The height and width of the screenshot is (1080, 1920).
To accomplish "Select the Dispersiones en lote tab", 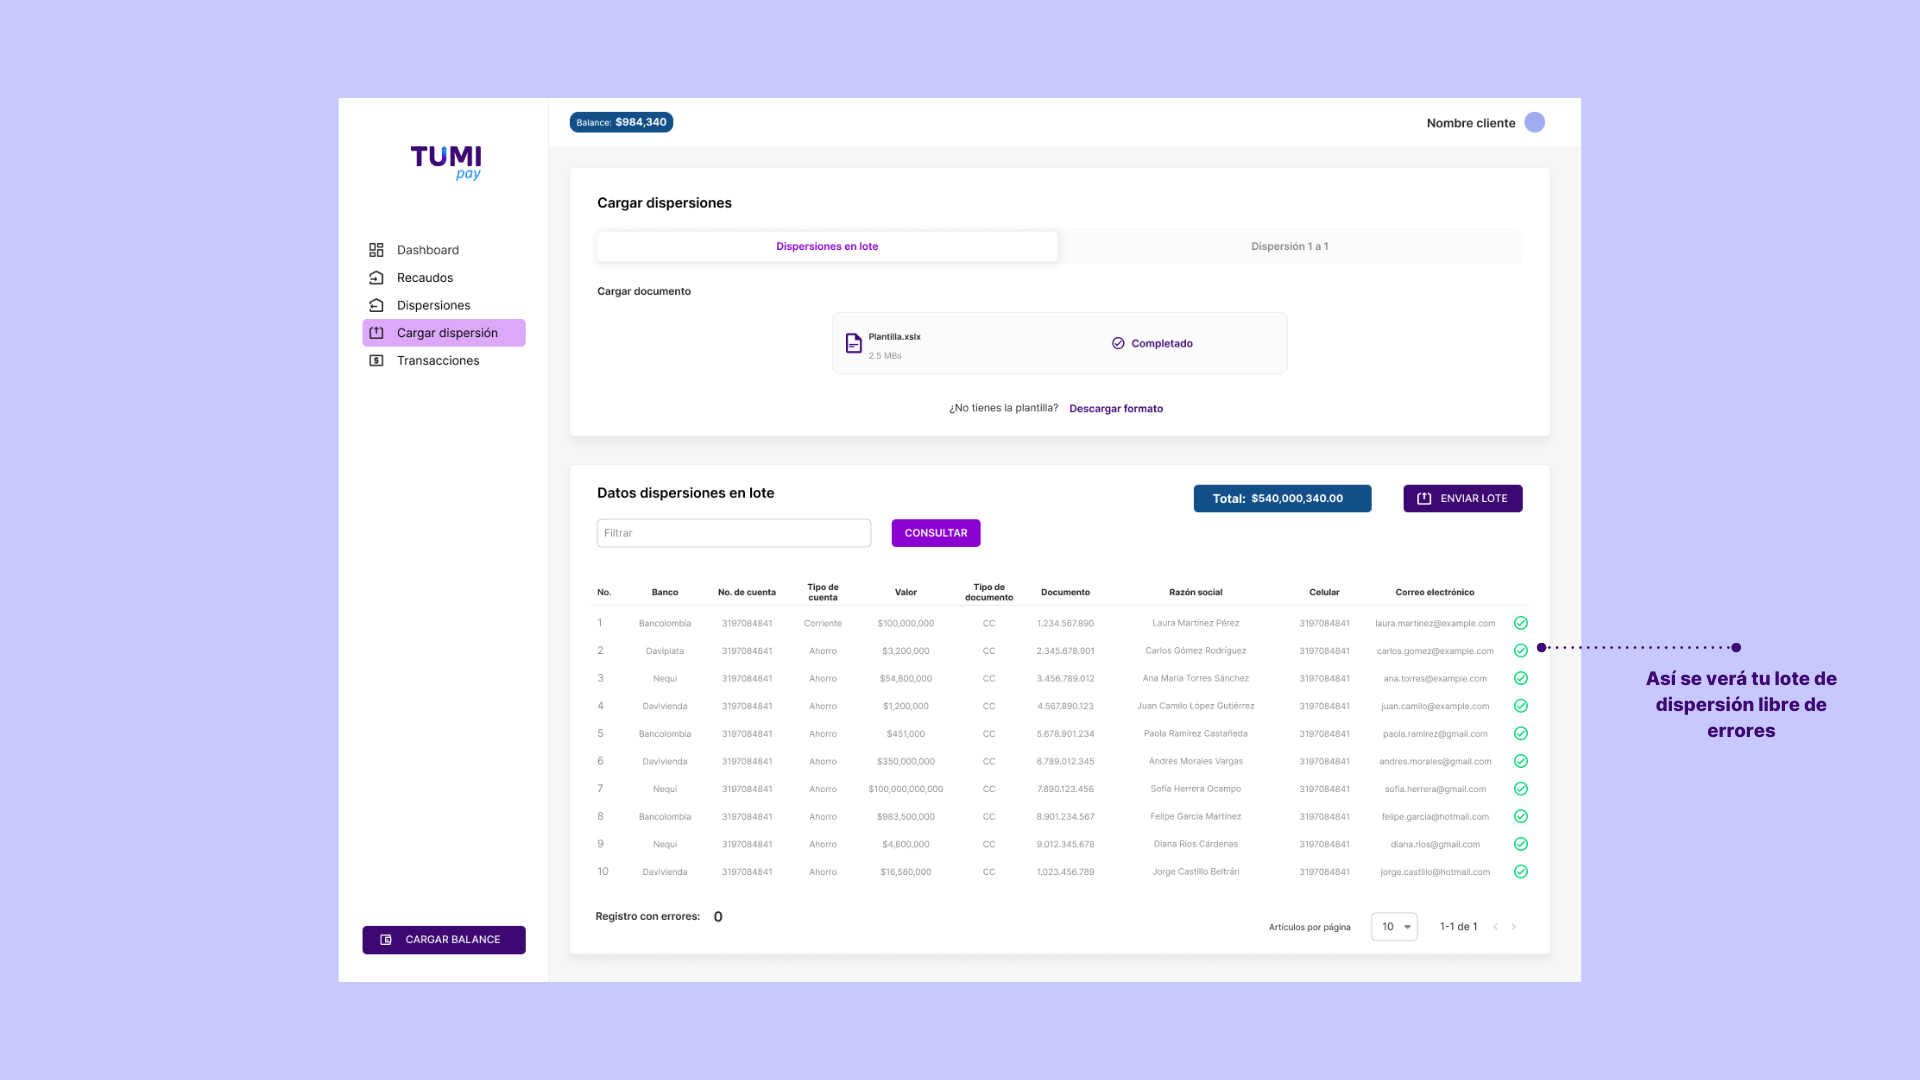I will point(827,247).
